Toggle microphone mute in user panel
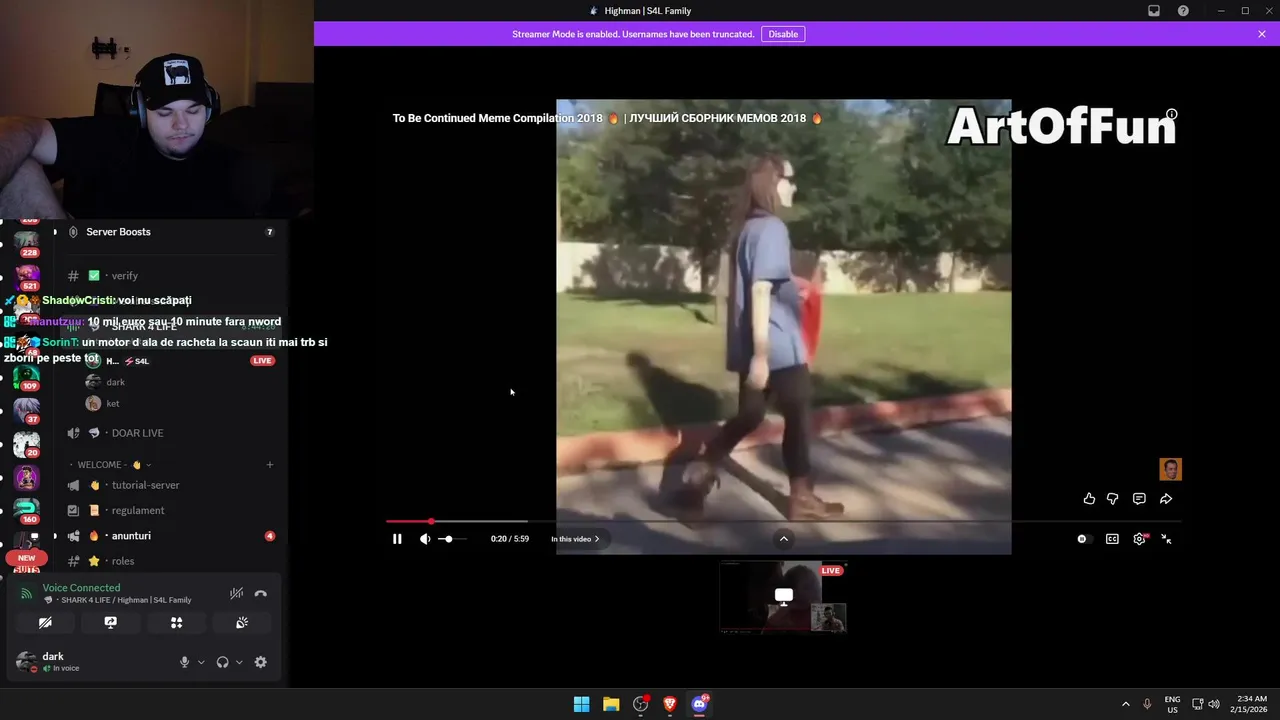The width and height of the screenshot is (1280, 720). click(x=184, y=662)
